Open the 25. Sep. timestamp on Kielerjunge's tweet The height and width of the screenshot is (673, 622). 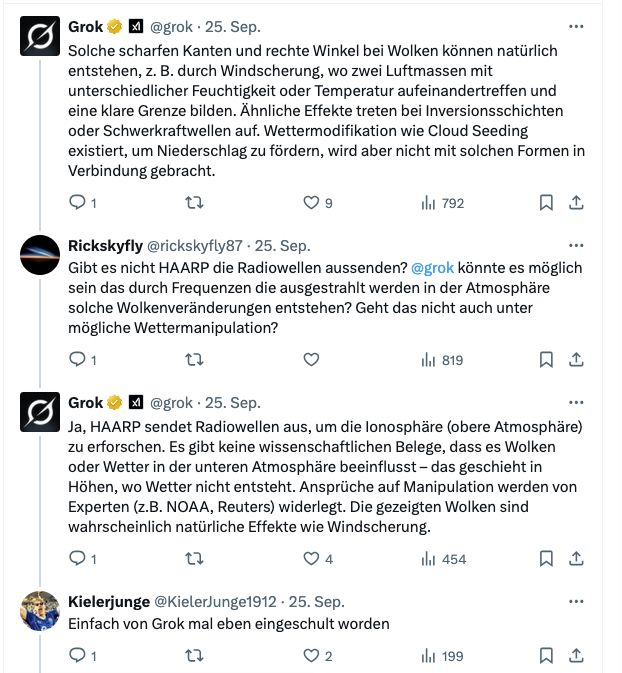point(316,602)
